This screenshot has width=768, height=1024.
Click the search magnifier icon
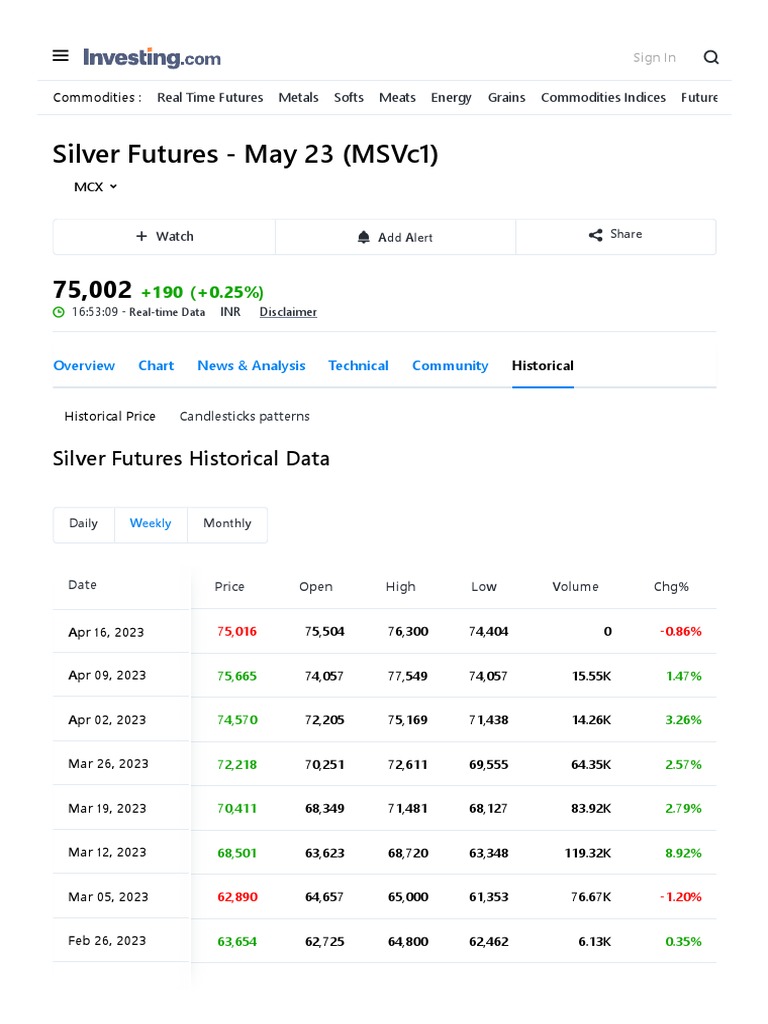tap(711, 57)
